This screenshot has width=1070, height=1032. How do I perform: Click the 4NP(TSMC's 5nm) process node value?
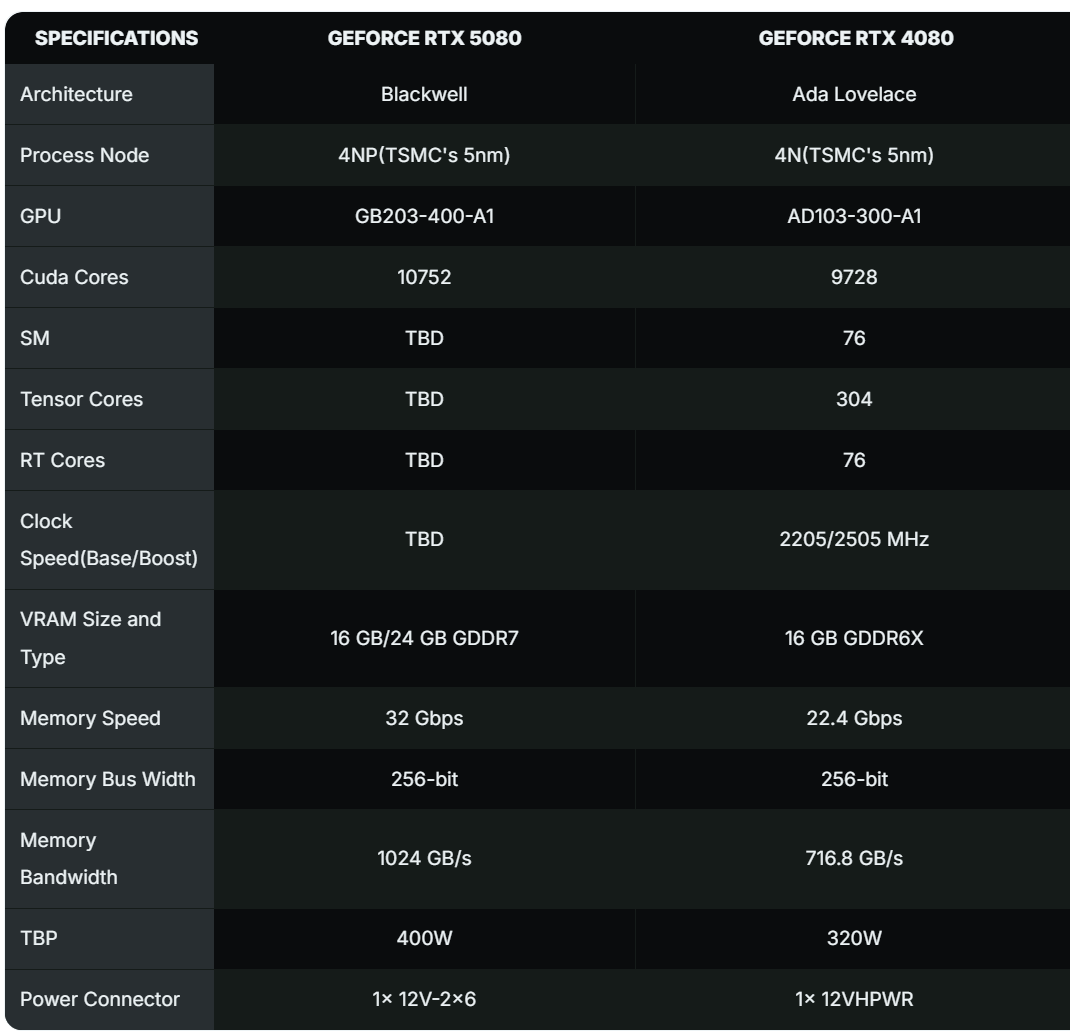point(425,156)
